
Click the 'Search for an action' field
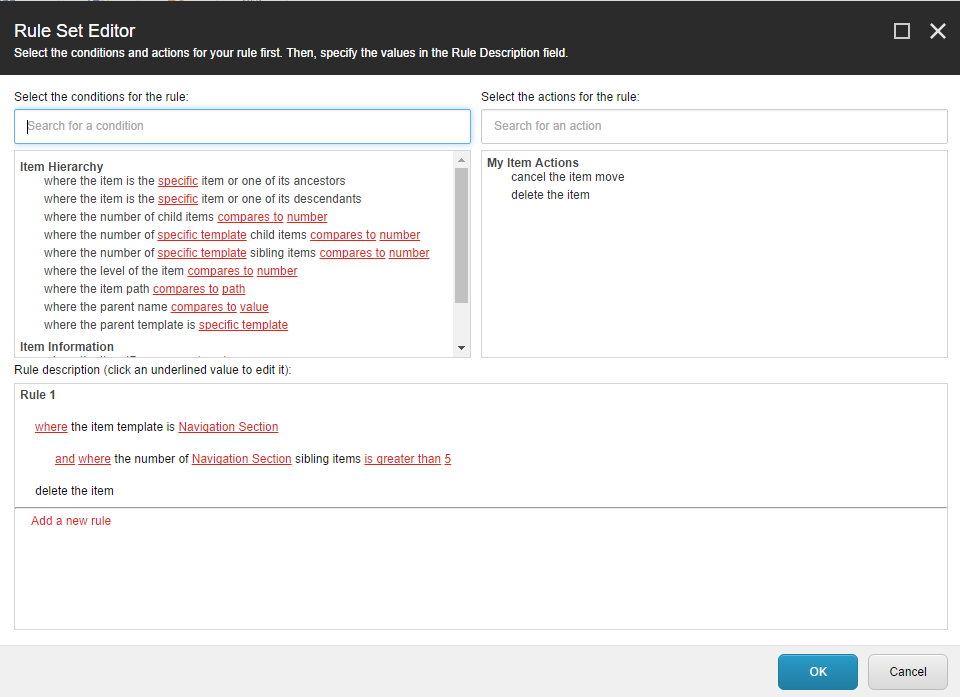(713, 126)
